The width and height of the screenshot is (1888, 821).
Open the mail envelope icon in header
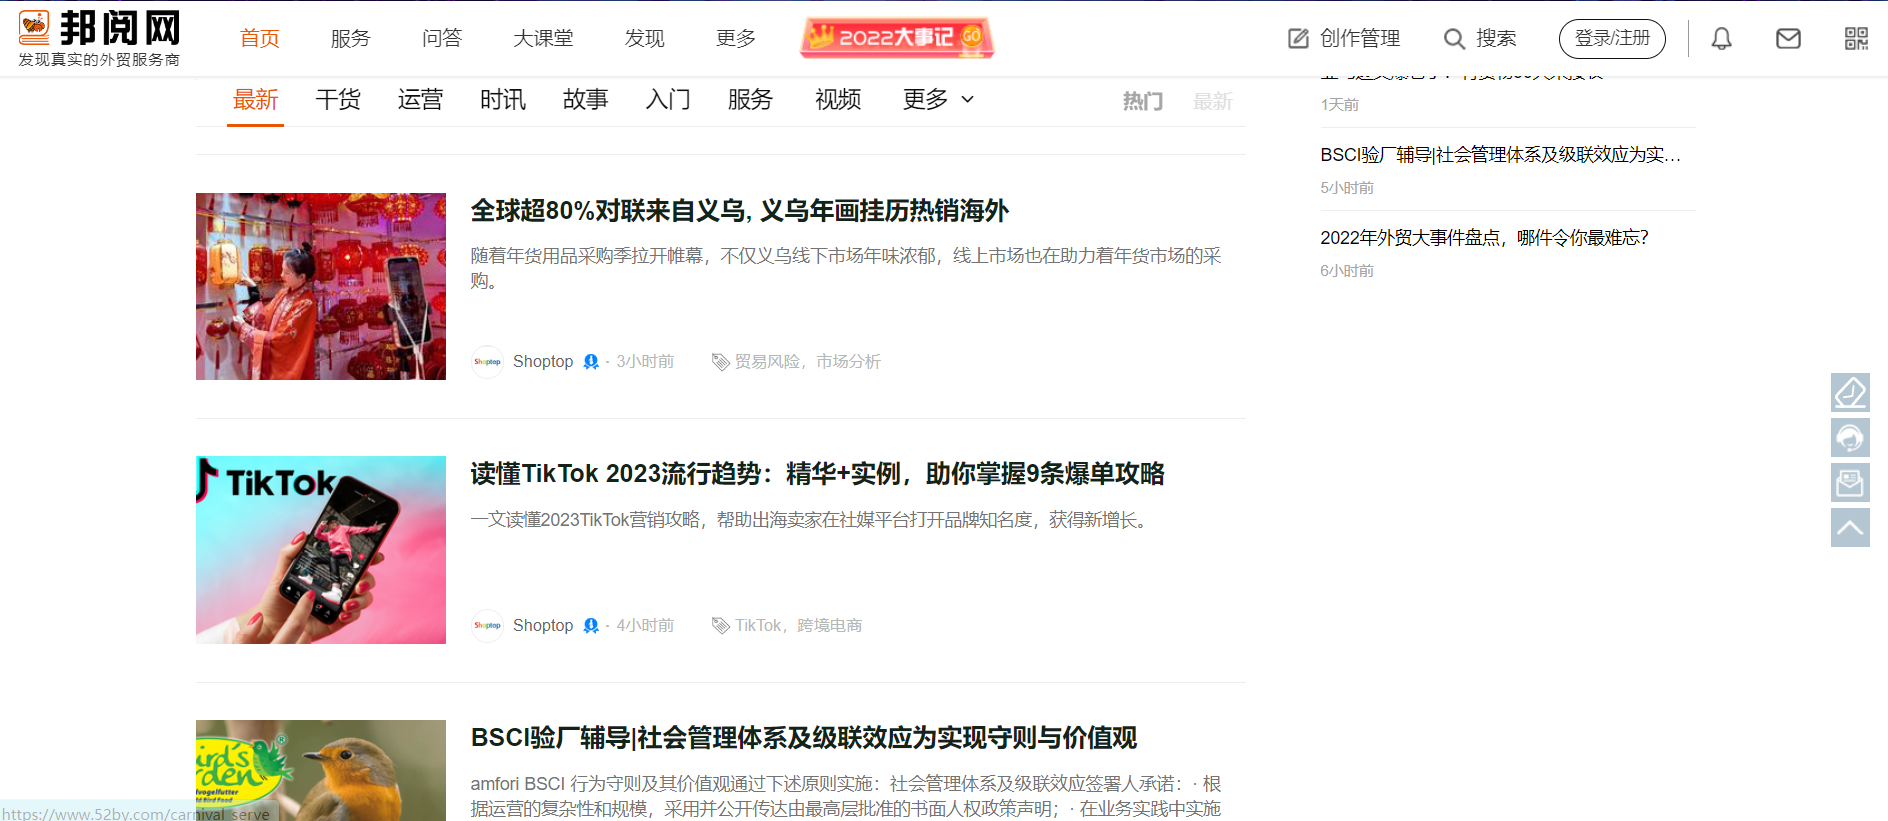[x=1788, y=39]
